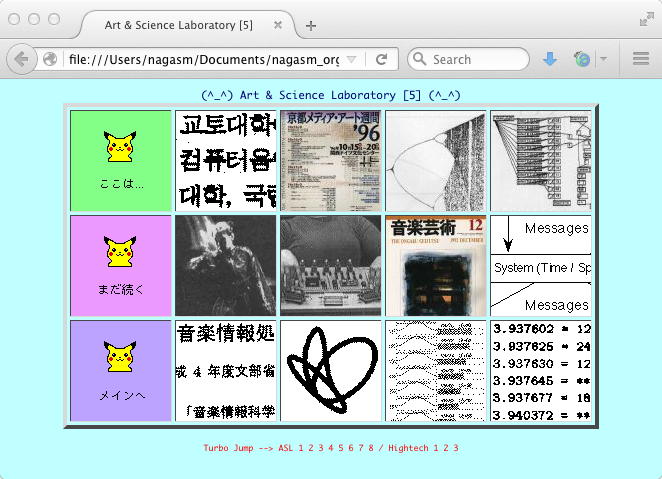Open dropdown arrow beside globe toolbar icon
Screen dimensions: 662x479
click(x=603, y=59)
